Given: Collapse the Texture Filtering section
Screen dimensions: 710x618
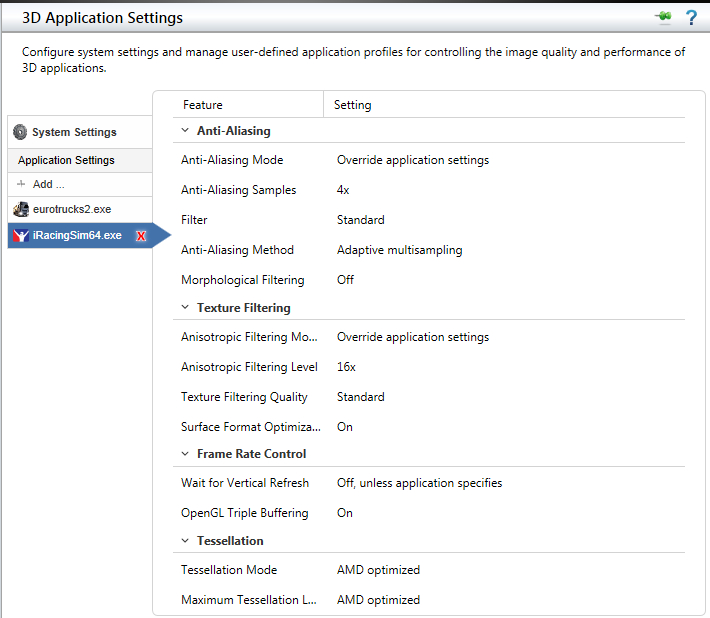Looking at the screenshot, I should [x=184, y=308].
